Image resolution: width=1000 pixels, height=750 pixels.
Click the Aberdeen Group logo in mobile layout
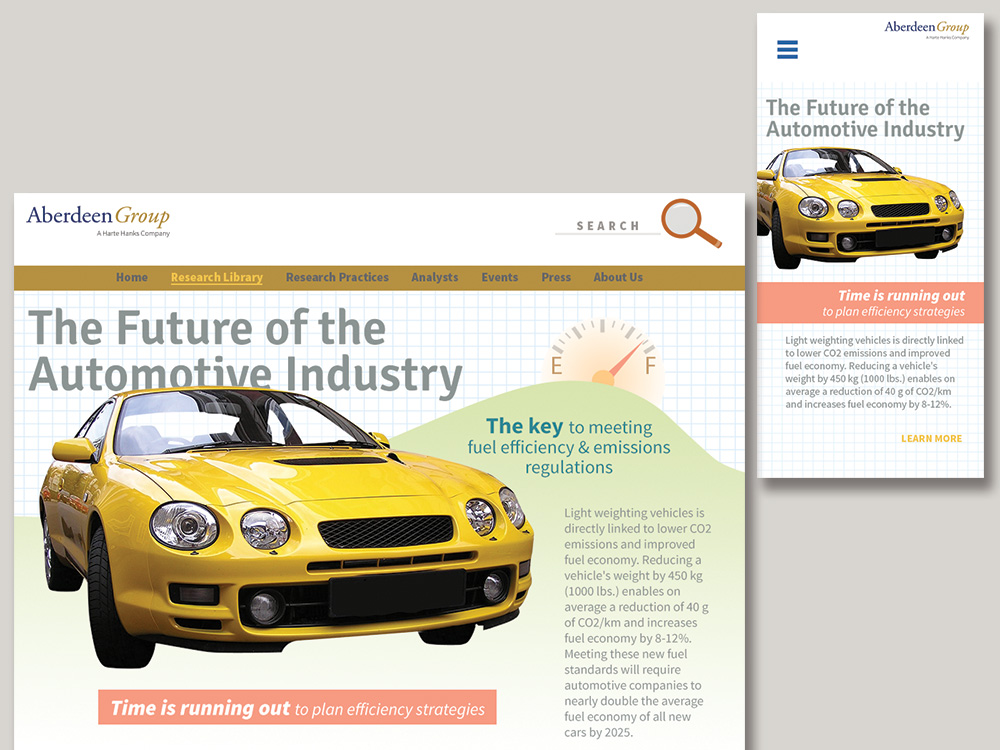point(926,30)
